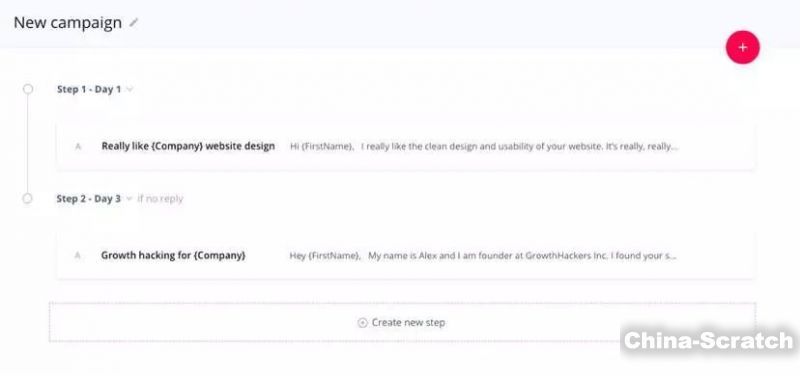This screenshot has width=800, height=375.
Task: Click the 'New campaign' title text
Action: (x=67, y=22)
